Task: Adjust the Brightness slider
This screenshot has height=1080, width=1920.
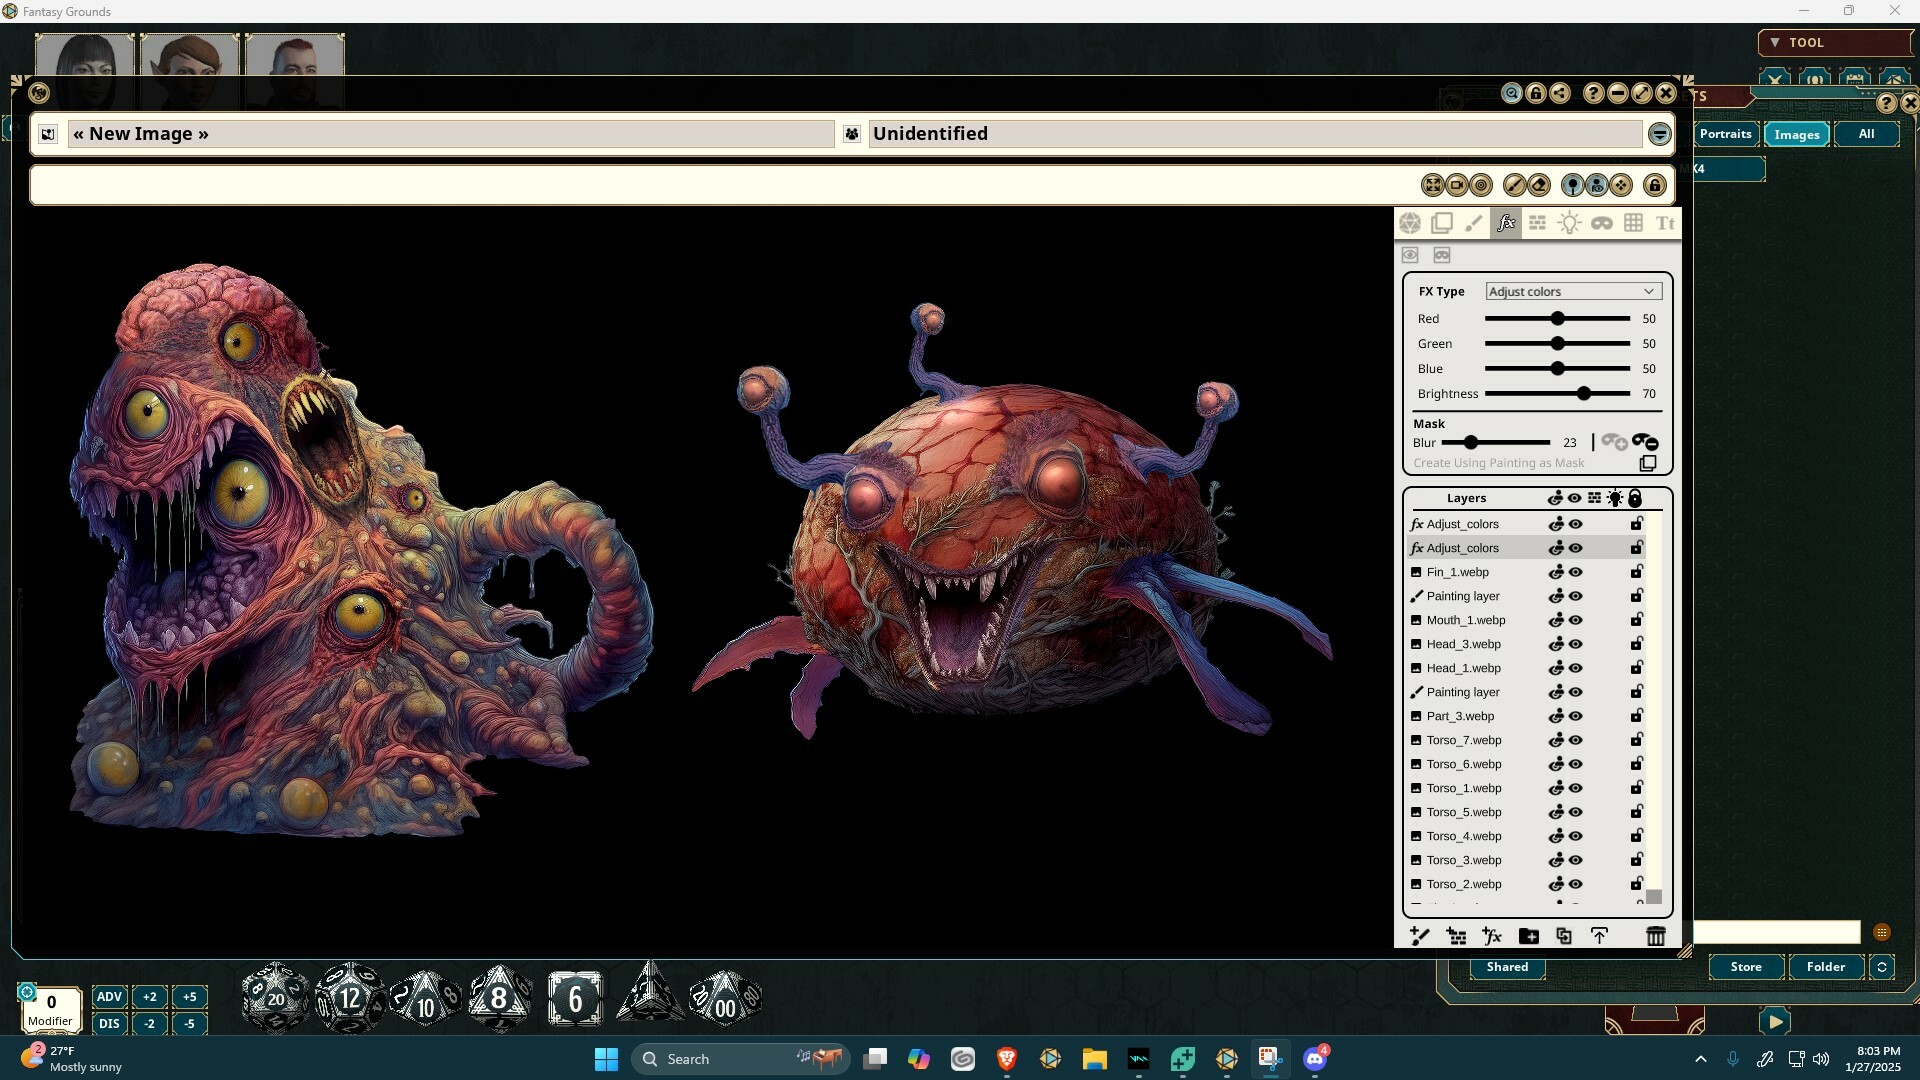Action: pos(1584,394)
